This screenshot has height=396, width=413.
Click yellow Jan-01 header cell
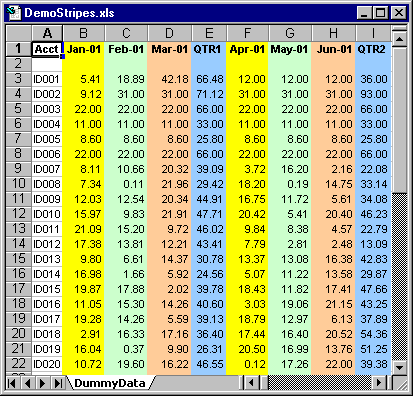83,49
